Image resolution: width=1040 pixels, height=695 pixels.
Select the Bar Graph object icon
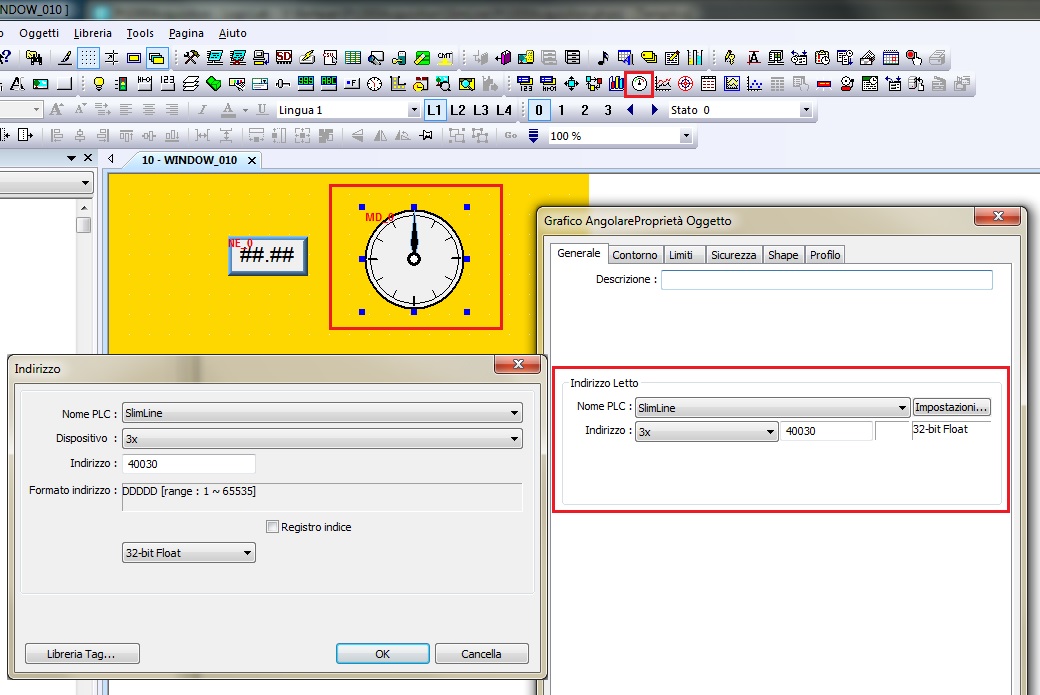coord(617,84)
